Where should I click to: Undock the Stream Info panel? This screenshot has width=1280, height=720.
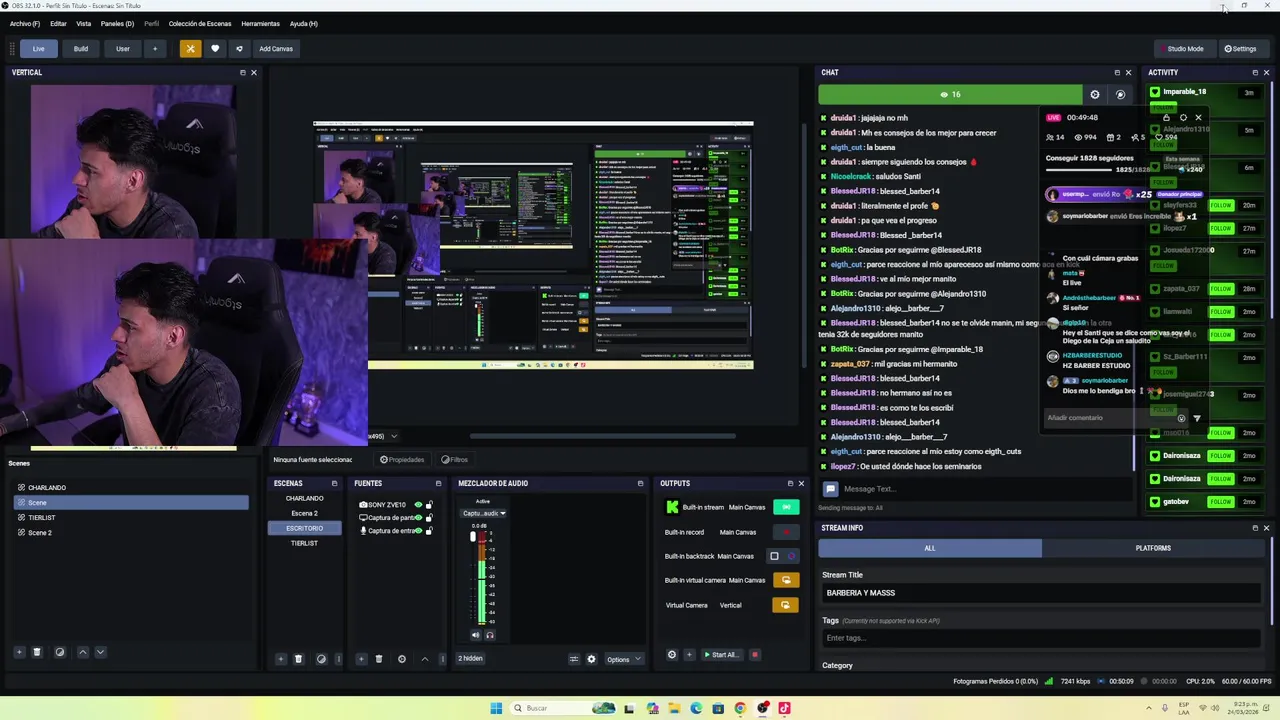(x=1255, y=528)
